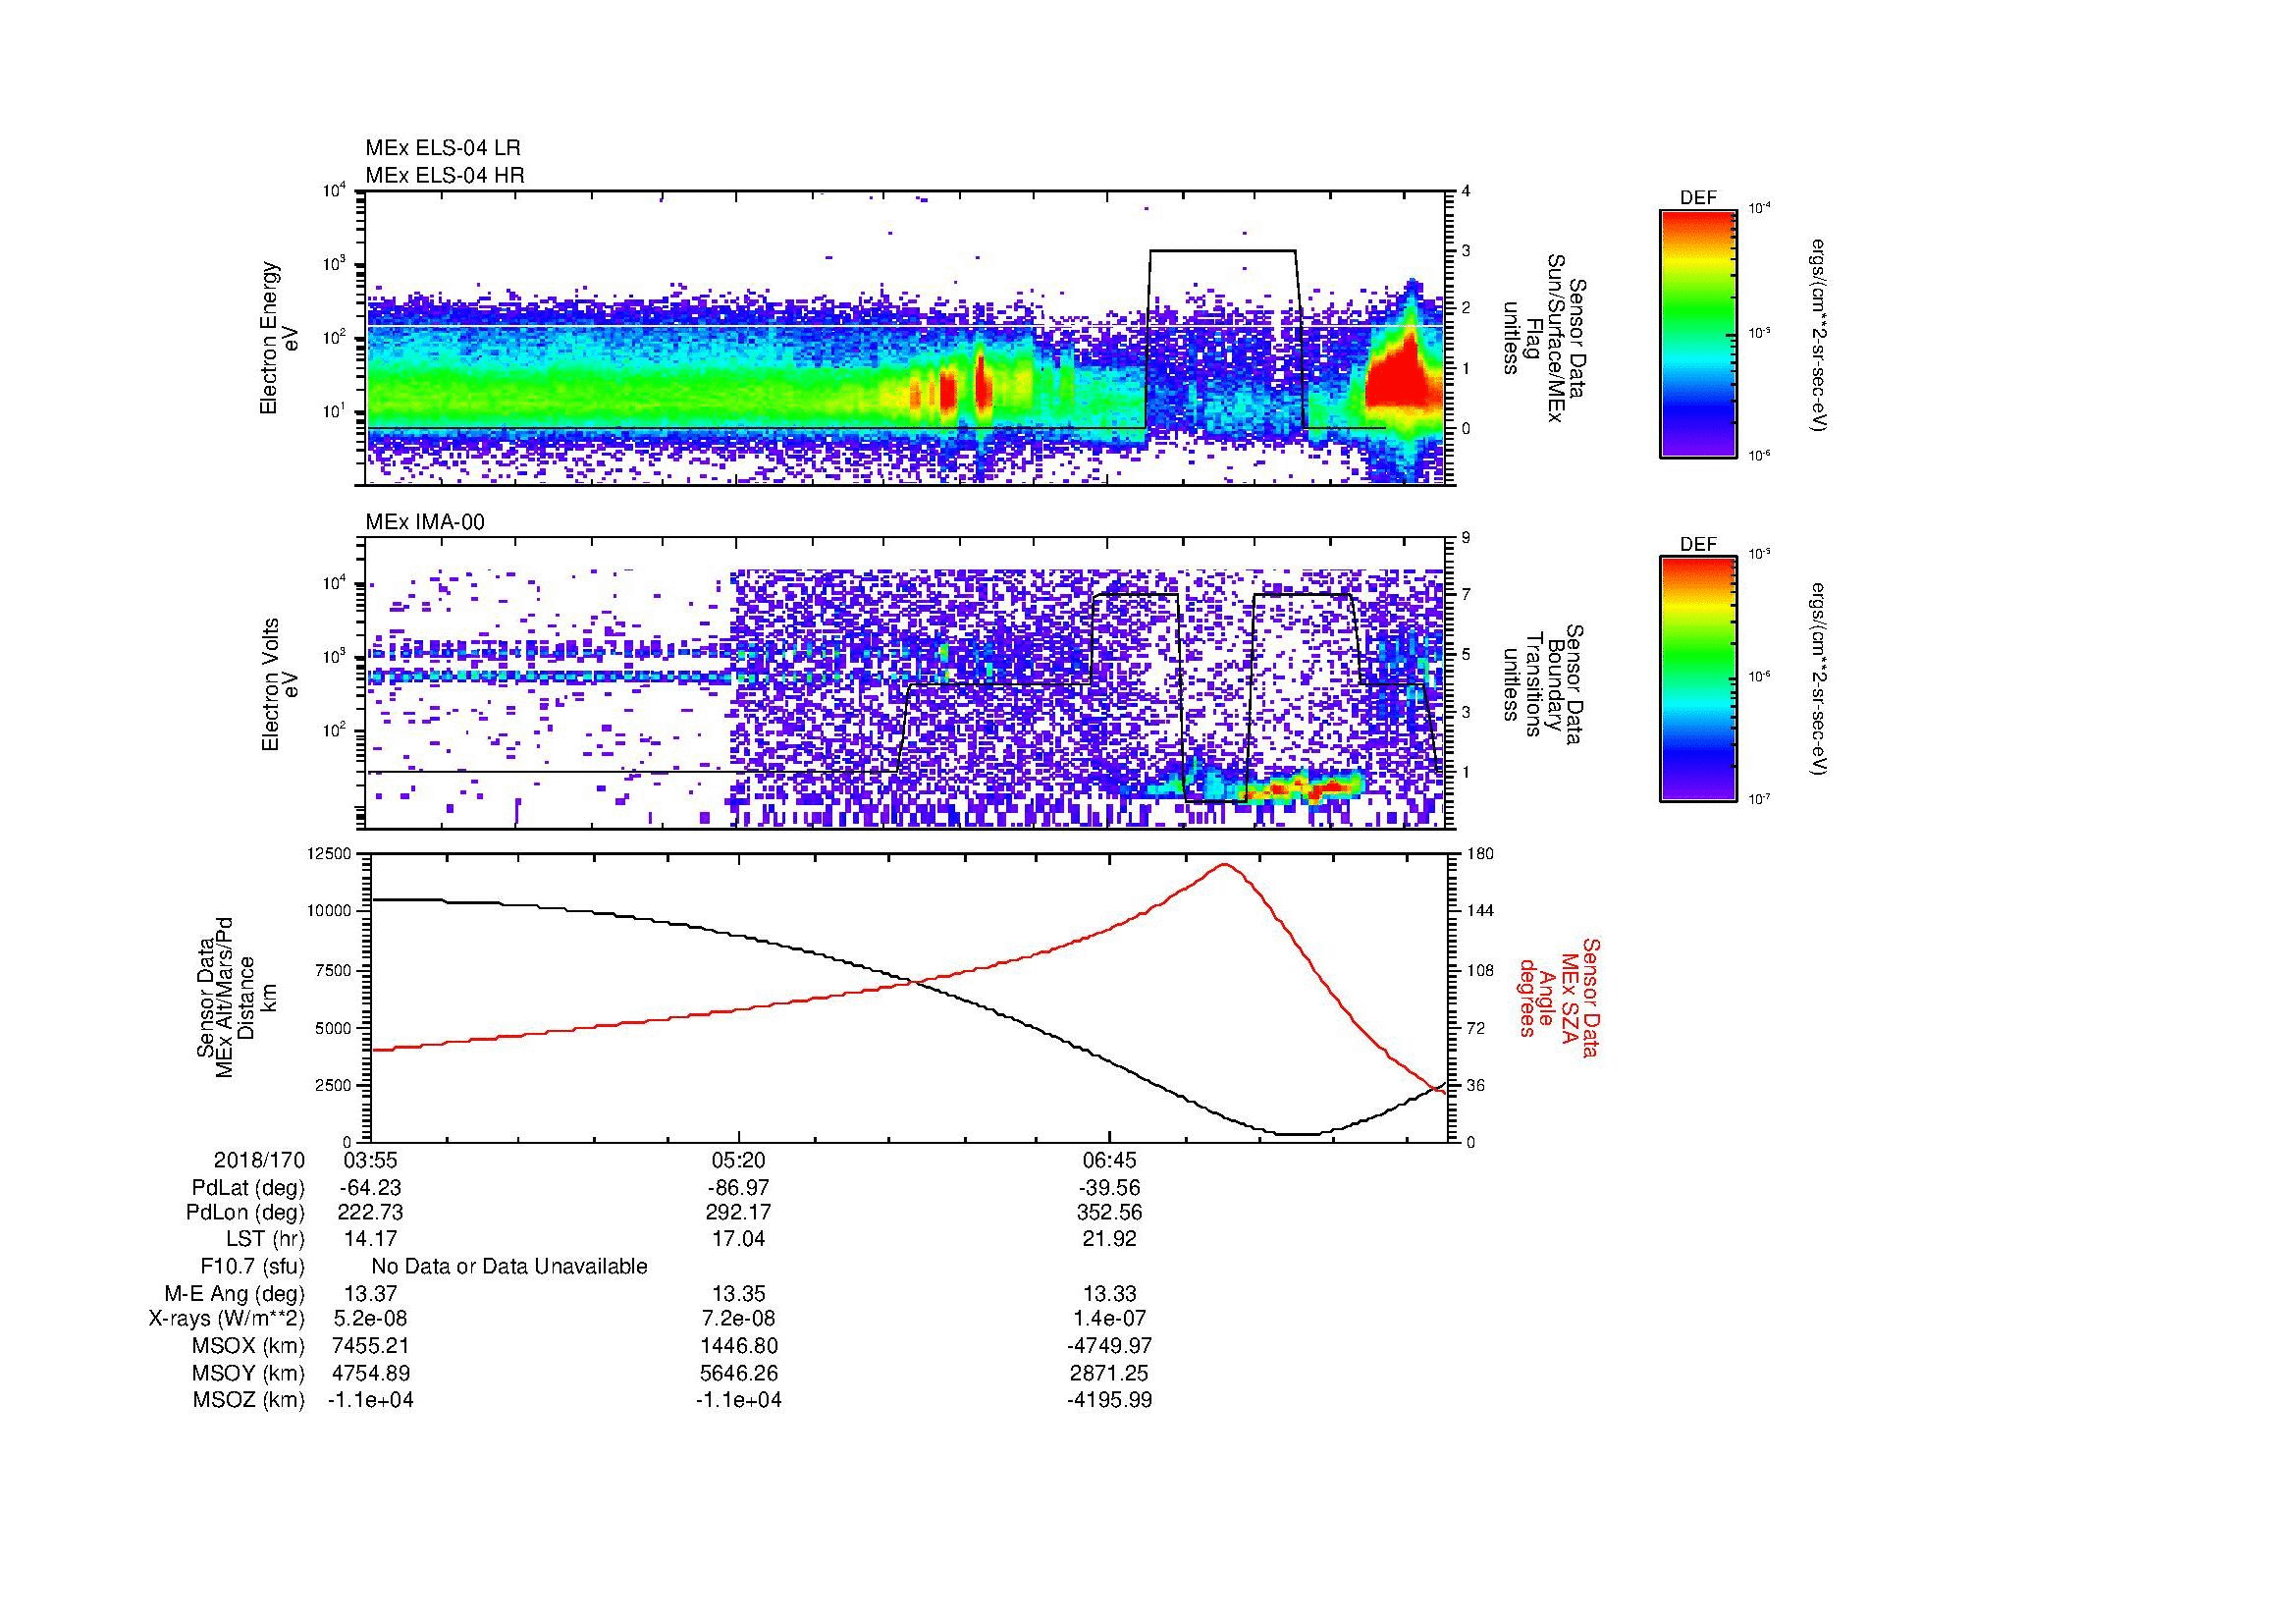This screenshot has width=2296, height=1623.
Task: Click the time tick label '05:20'
Action: click(x=739, y=1160)
